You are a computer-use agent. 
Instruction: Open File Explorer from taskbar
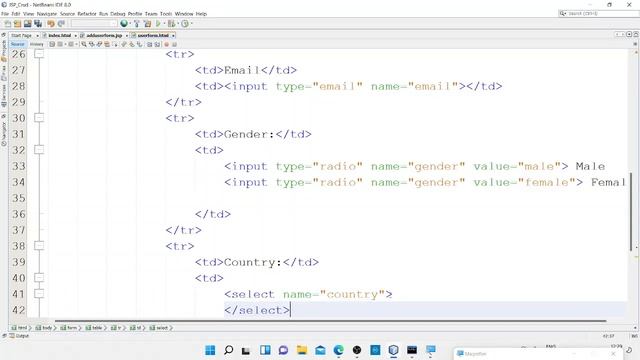pos(302,350)
